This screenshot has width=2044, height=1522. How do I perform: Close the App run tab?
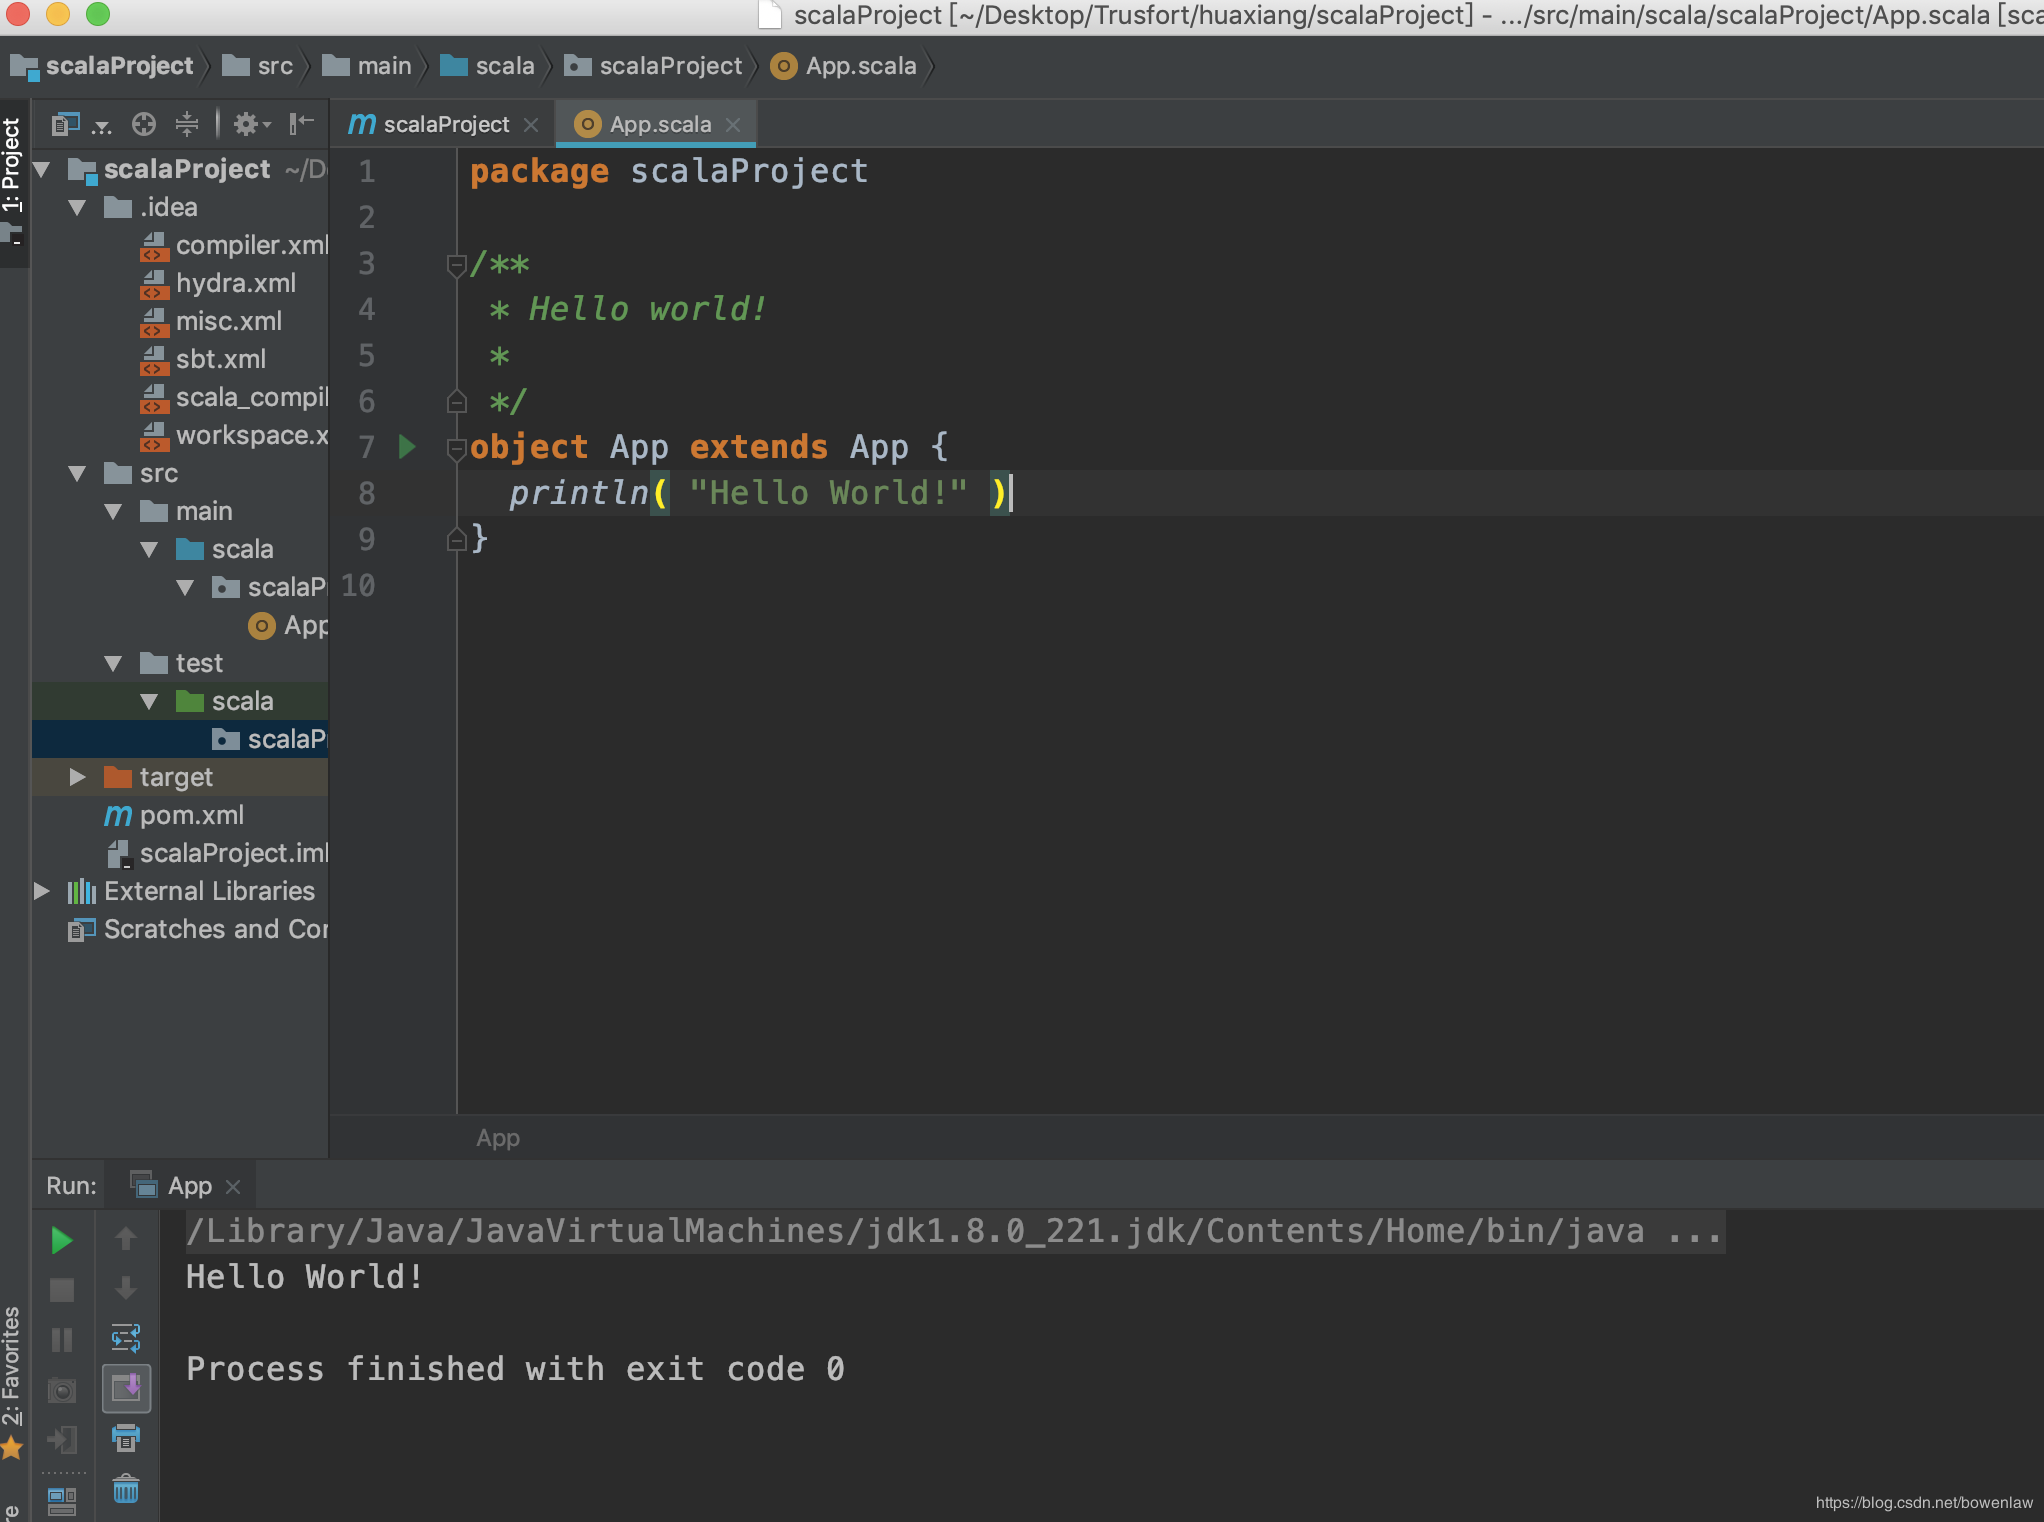click(233, 1187)
